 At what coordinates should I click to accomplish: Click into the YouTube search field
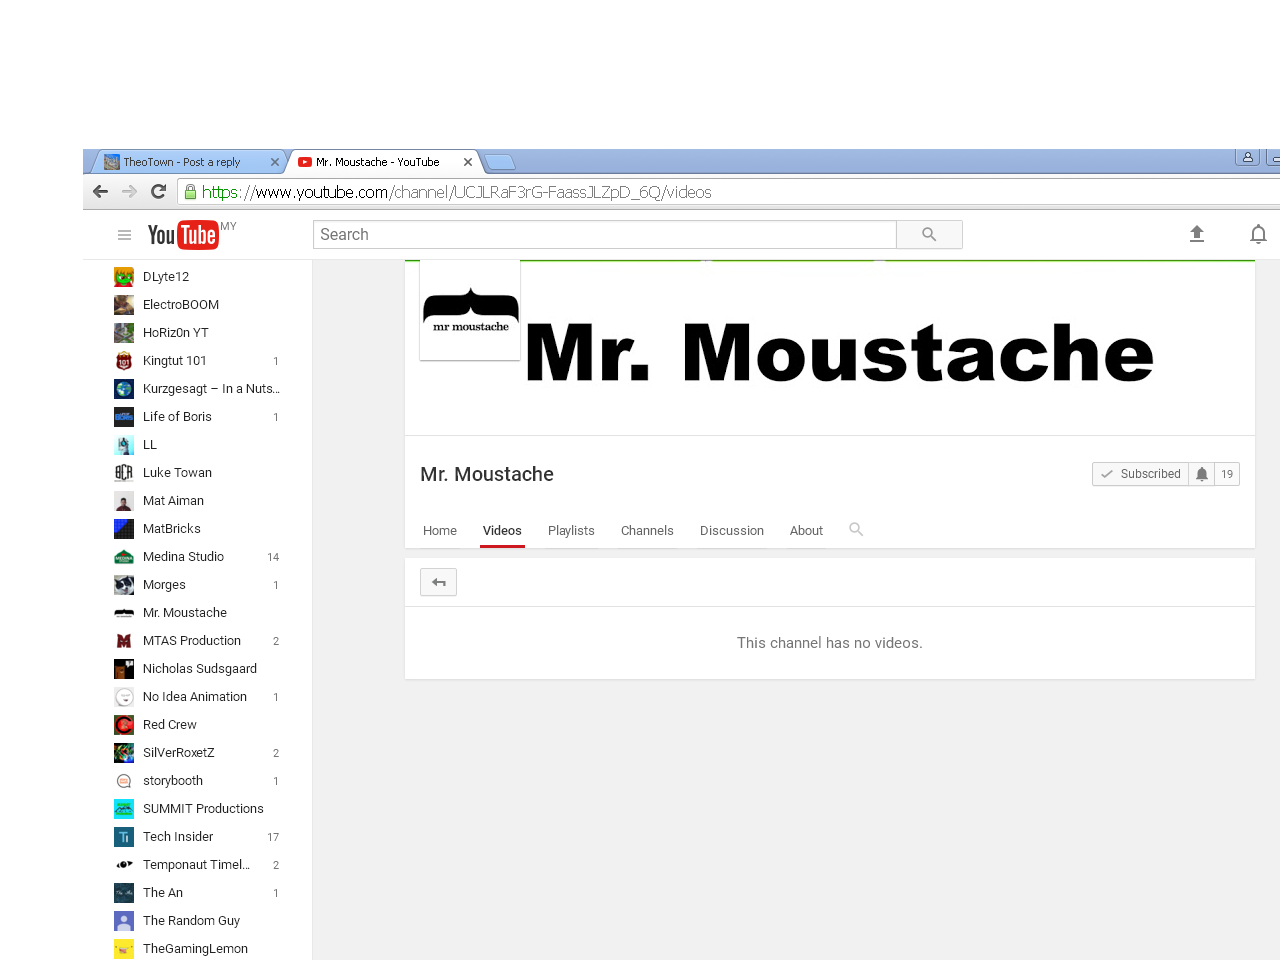coord(605,234)
